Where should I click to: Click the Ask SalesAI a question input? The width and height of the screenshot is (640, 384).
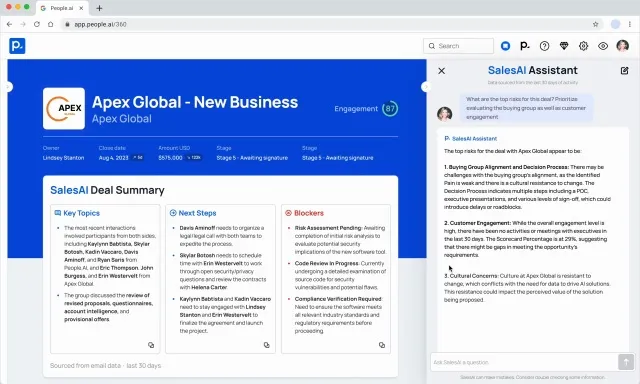pyautogui.click(x=524, y=362)
